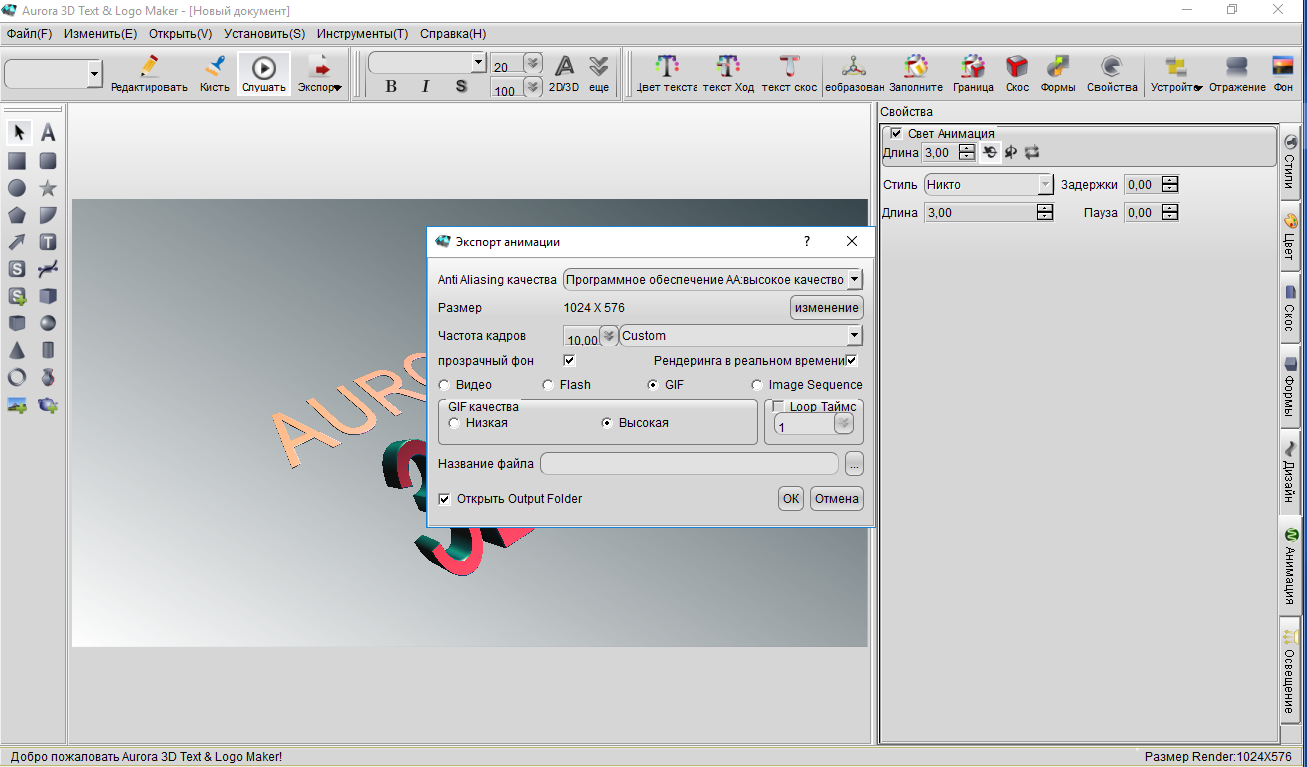Click the Слушать play button in the toolbar
1307x767 pixels.
tap(264, 74)
